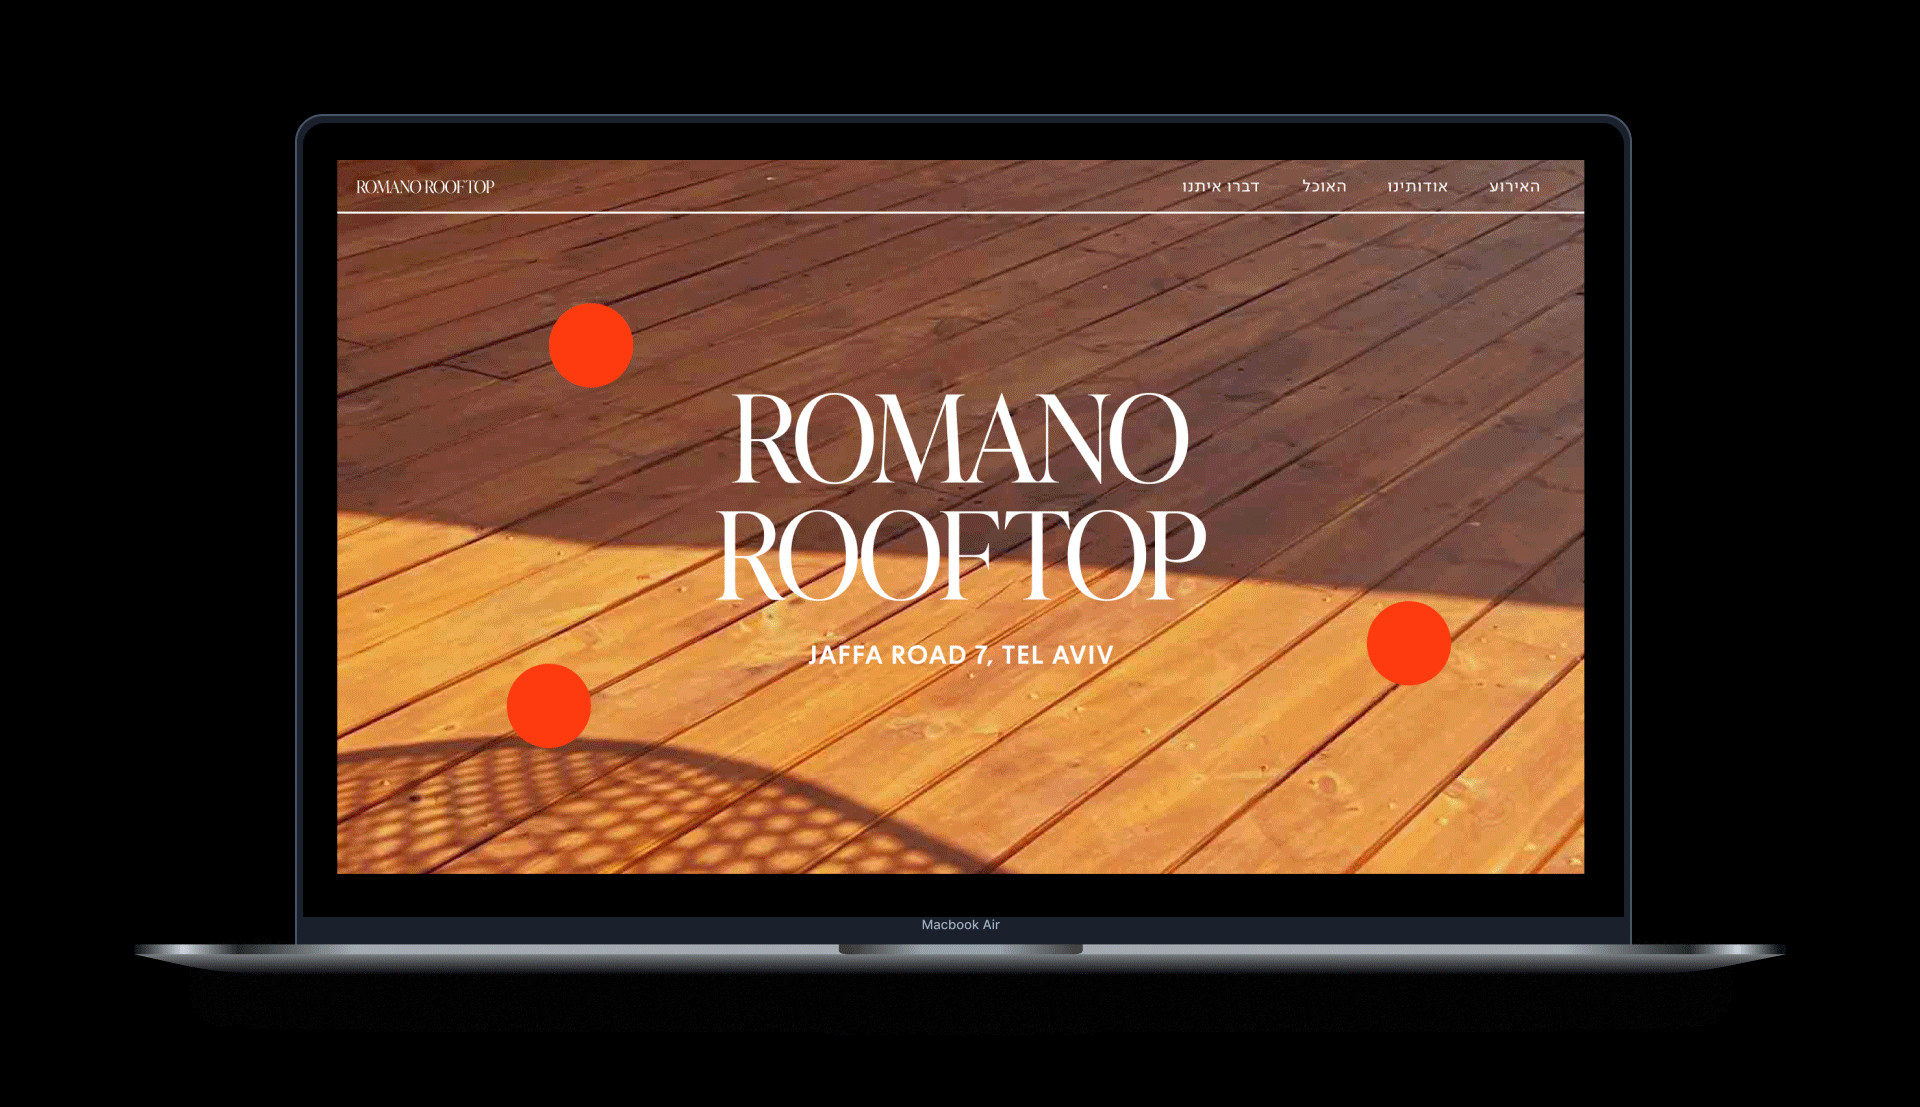Viewport: 1920px width, 1107px height.
Task: Click the laptop hinge notch below the screen
Action: pos(960,949)
